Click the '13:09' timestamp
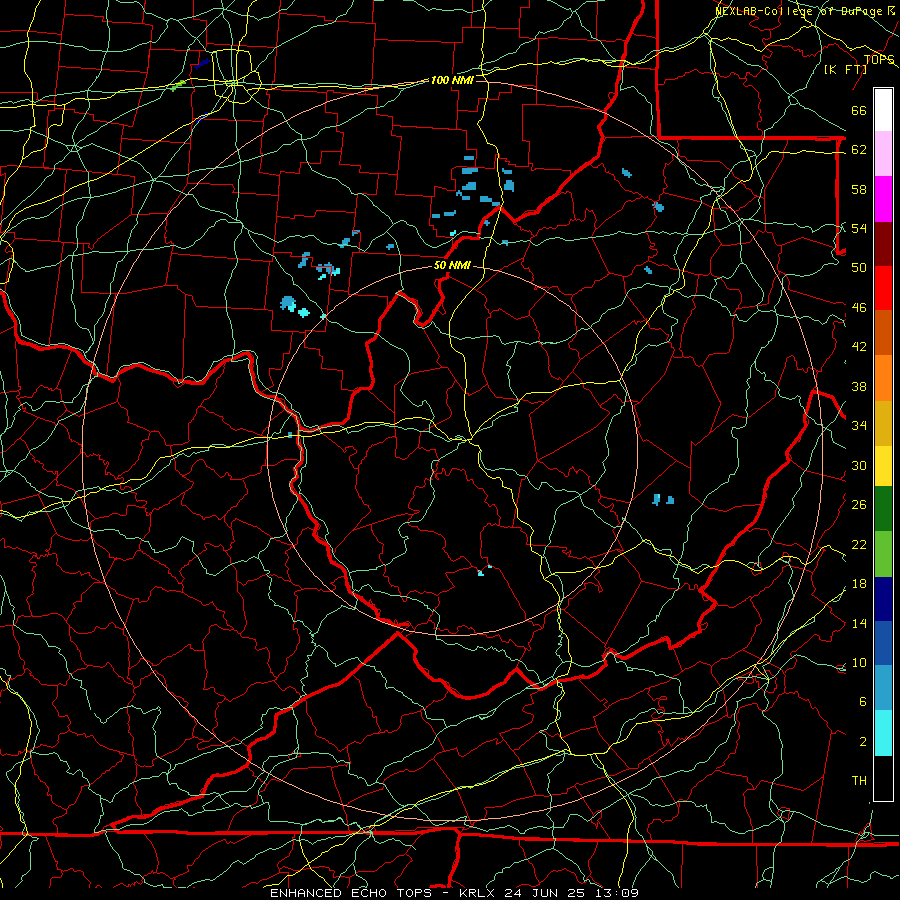The width and height of the screenshot is (900, 900). pos(618,893)
